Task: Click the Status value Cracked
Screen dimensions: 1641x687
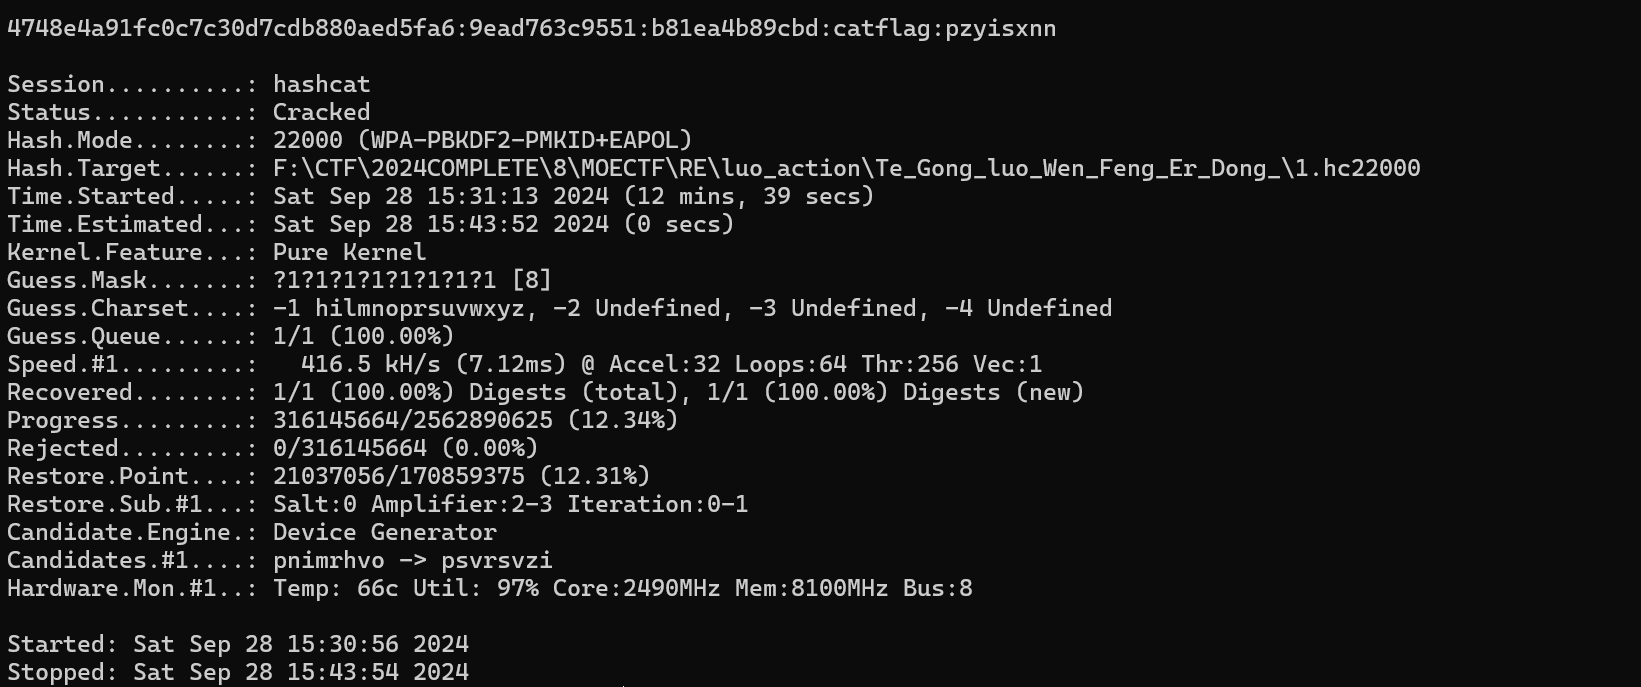Action: pyautogui.click(x=321, y=113)
